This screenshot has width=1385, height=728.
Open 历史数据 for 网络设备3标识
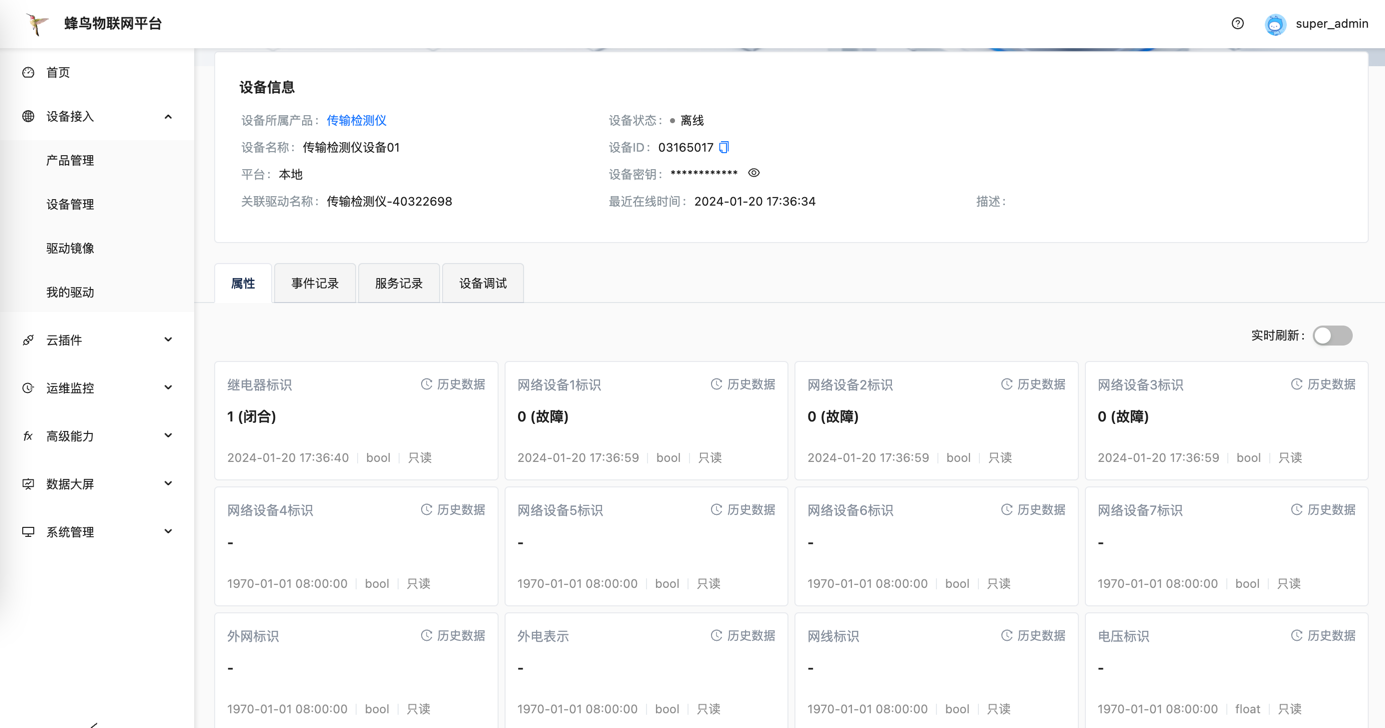(1331, 384)
